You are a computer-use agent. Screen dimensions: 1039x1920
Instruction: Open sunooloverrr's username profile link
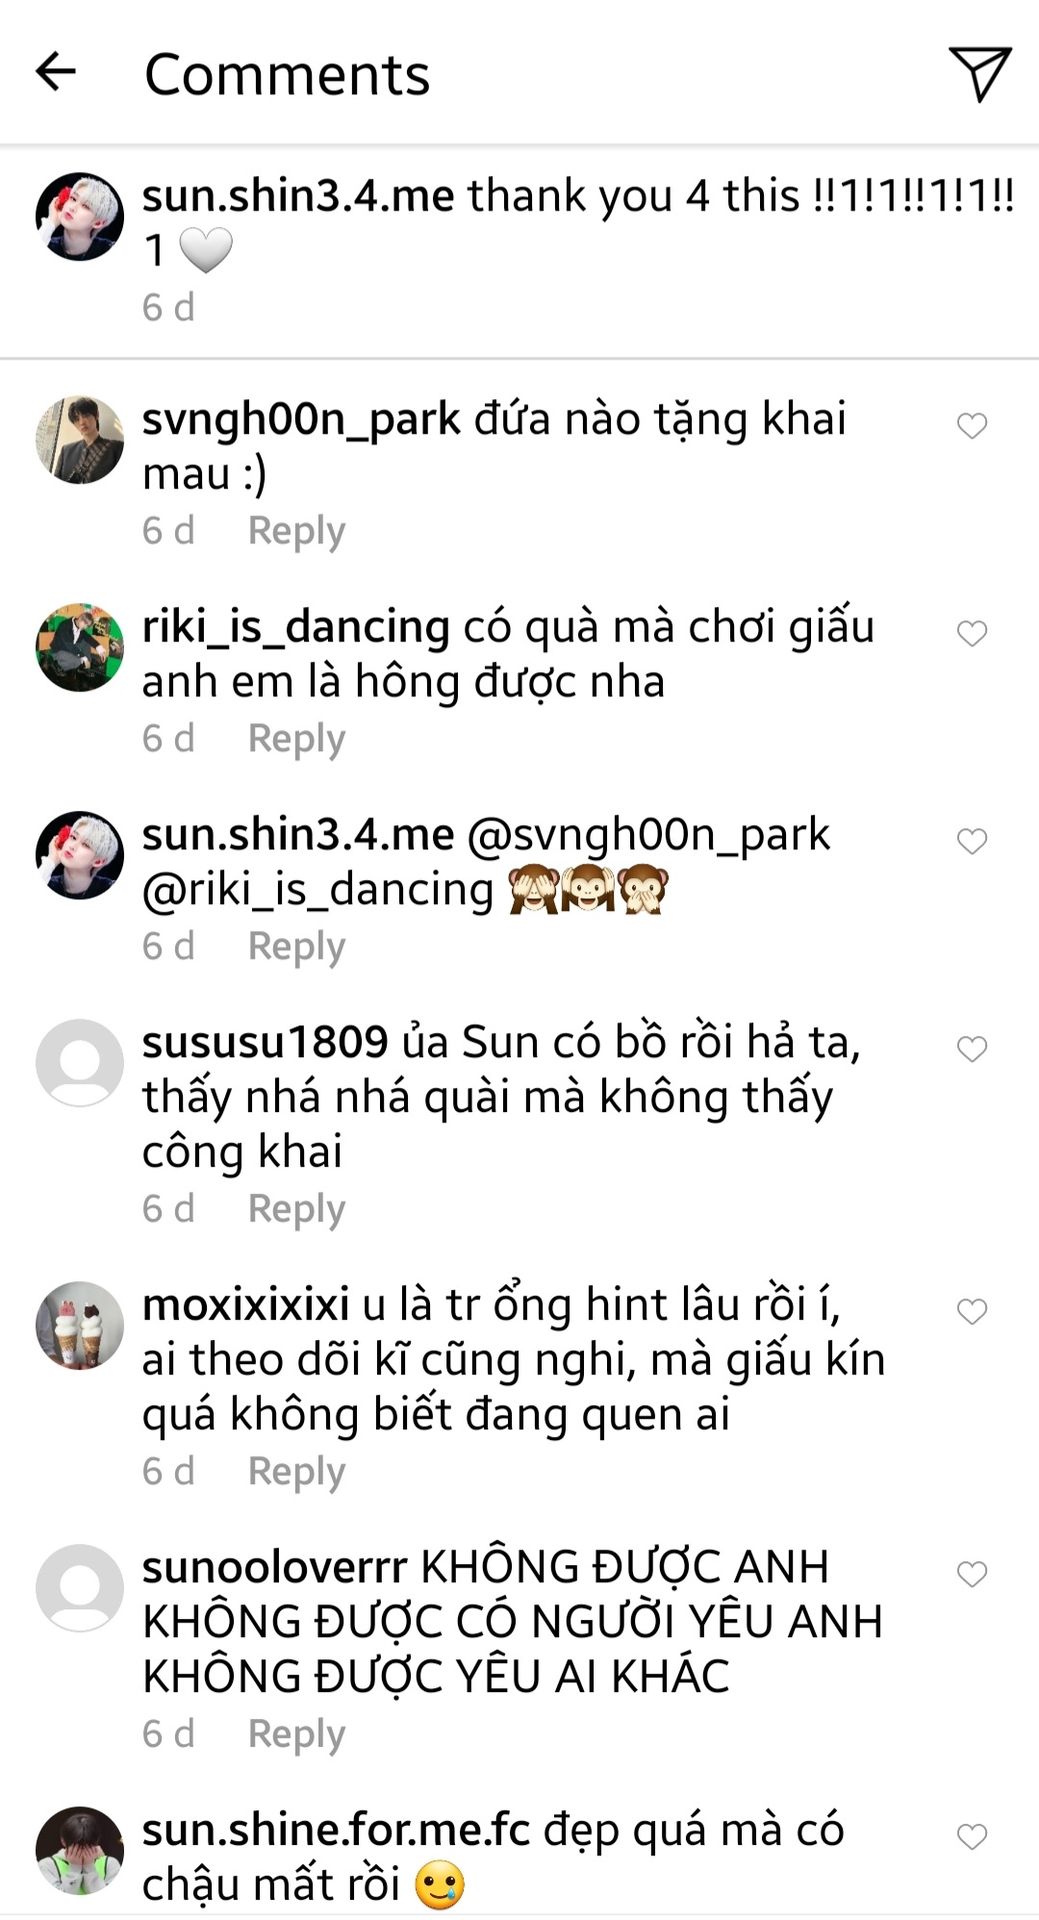click(x=275, y=1566)
